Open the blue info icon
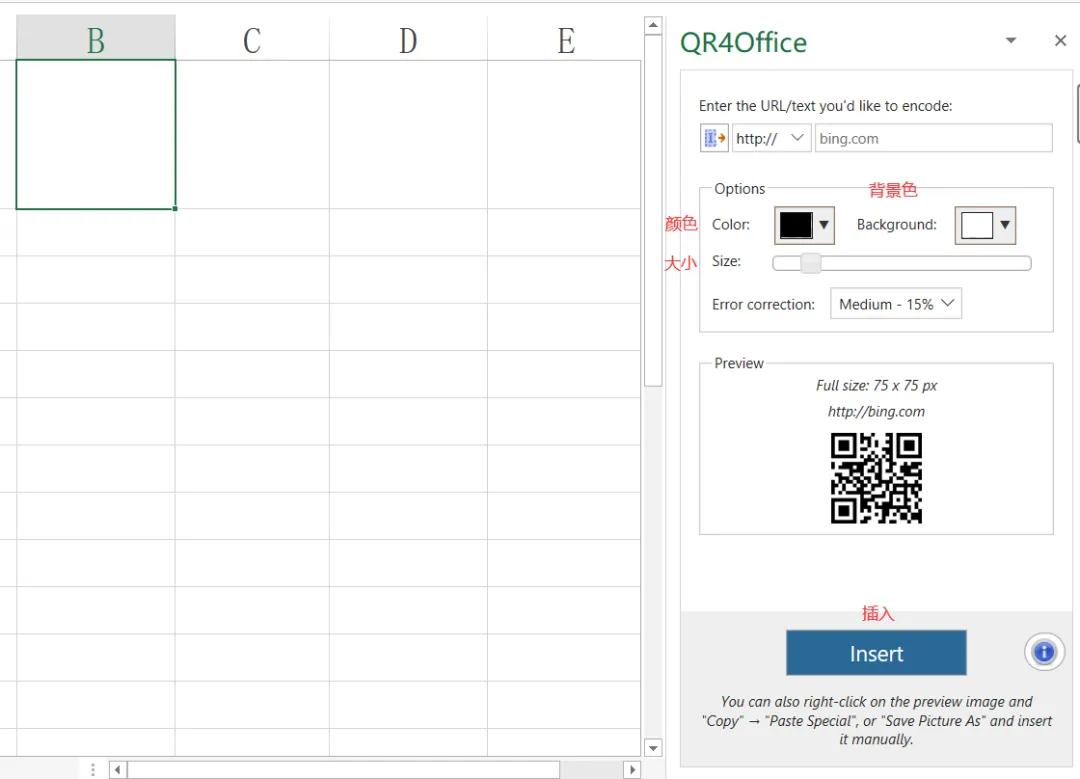1080x779 pixels. (x=1044, y=652)
